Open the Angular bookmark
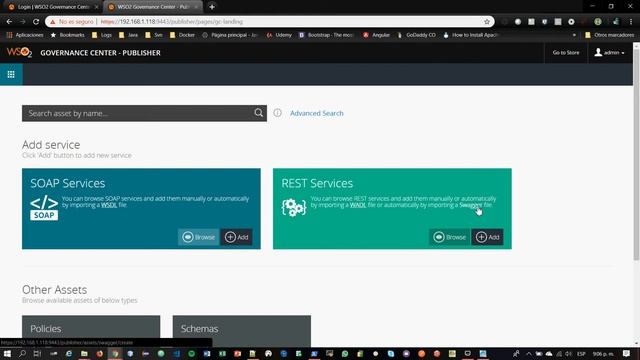The image size is (640, 360). pos(376,35)
